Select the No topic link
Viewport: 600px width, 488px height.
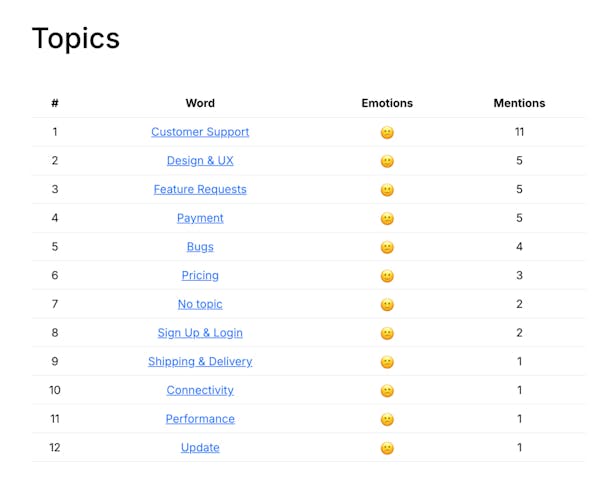coord(200,304)
